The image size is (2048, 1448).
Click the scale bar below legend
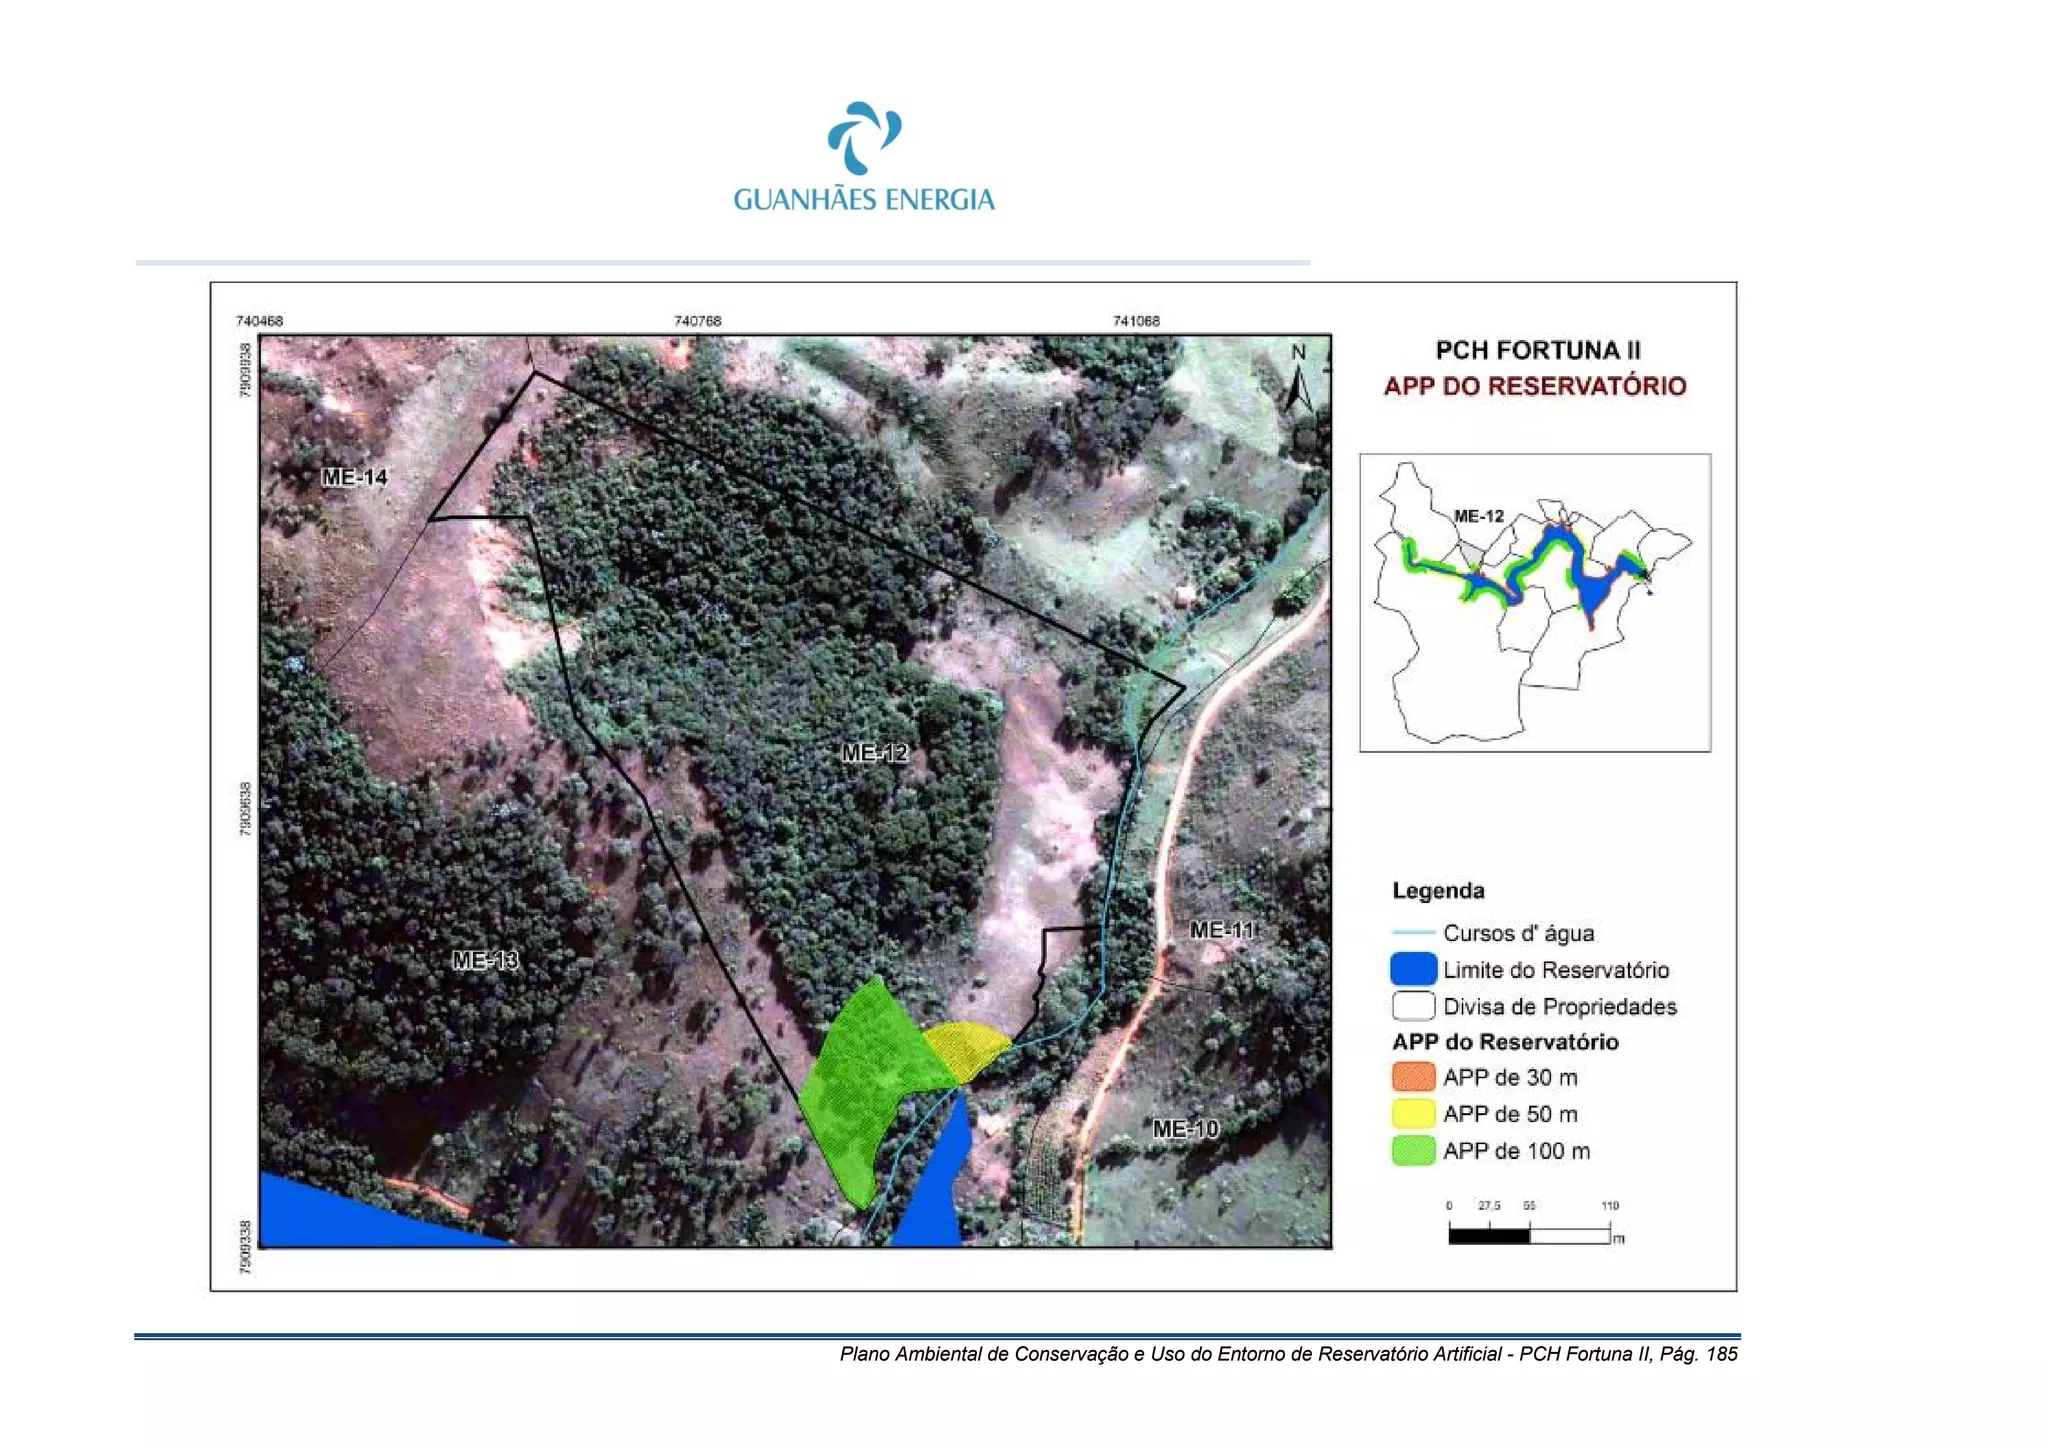1535,1225
